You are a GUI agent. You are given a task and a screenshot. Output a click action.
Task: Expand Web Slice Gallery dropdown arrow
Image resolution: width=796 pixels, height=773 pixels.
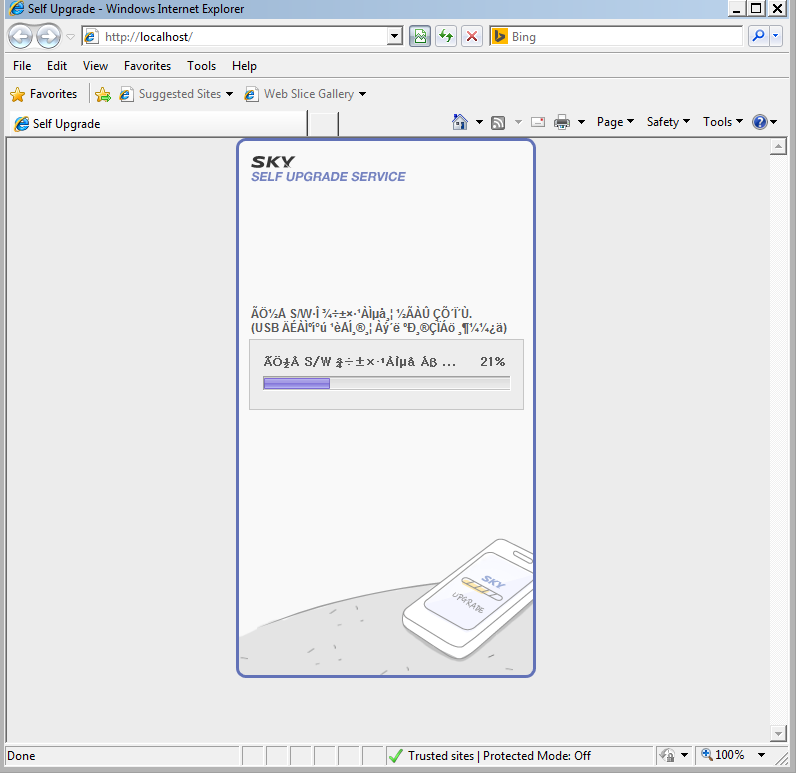pos(362,94)
